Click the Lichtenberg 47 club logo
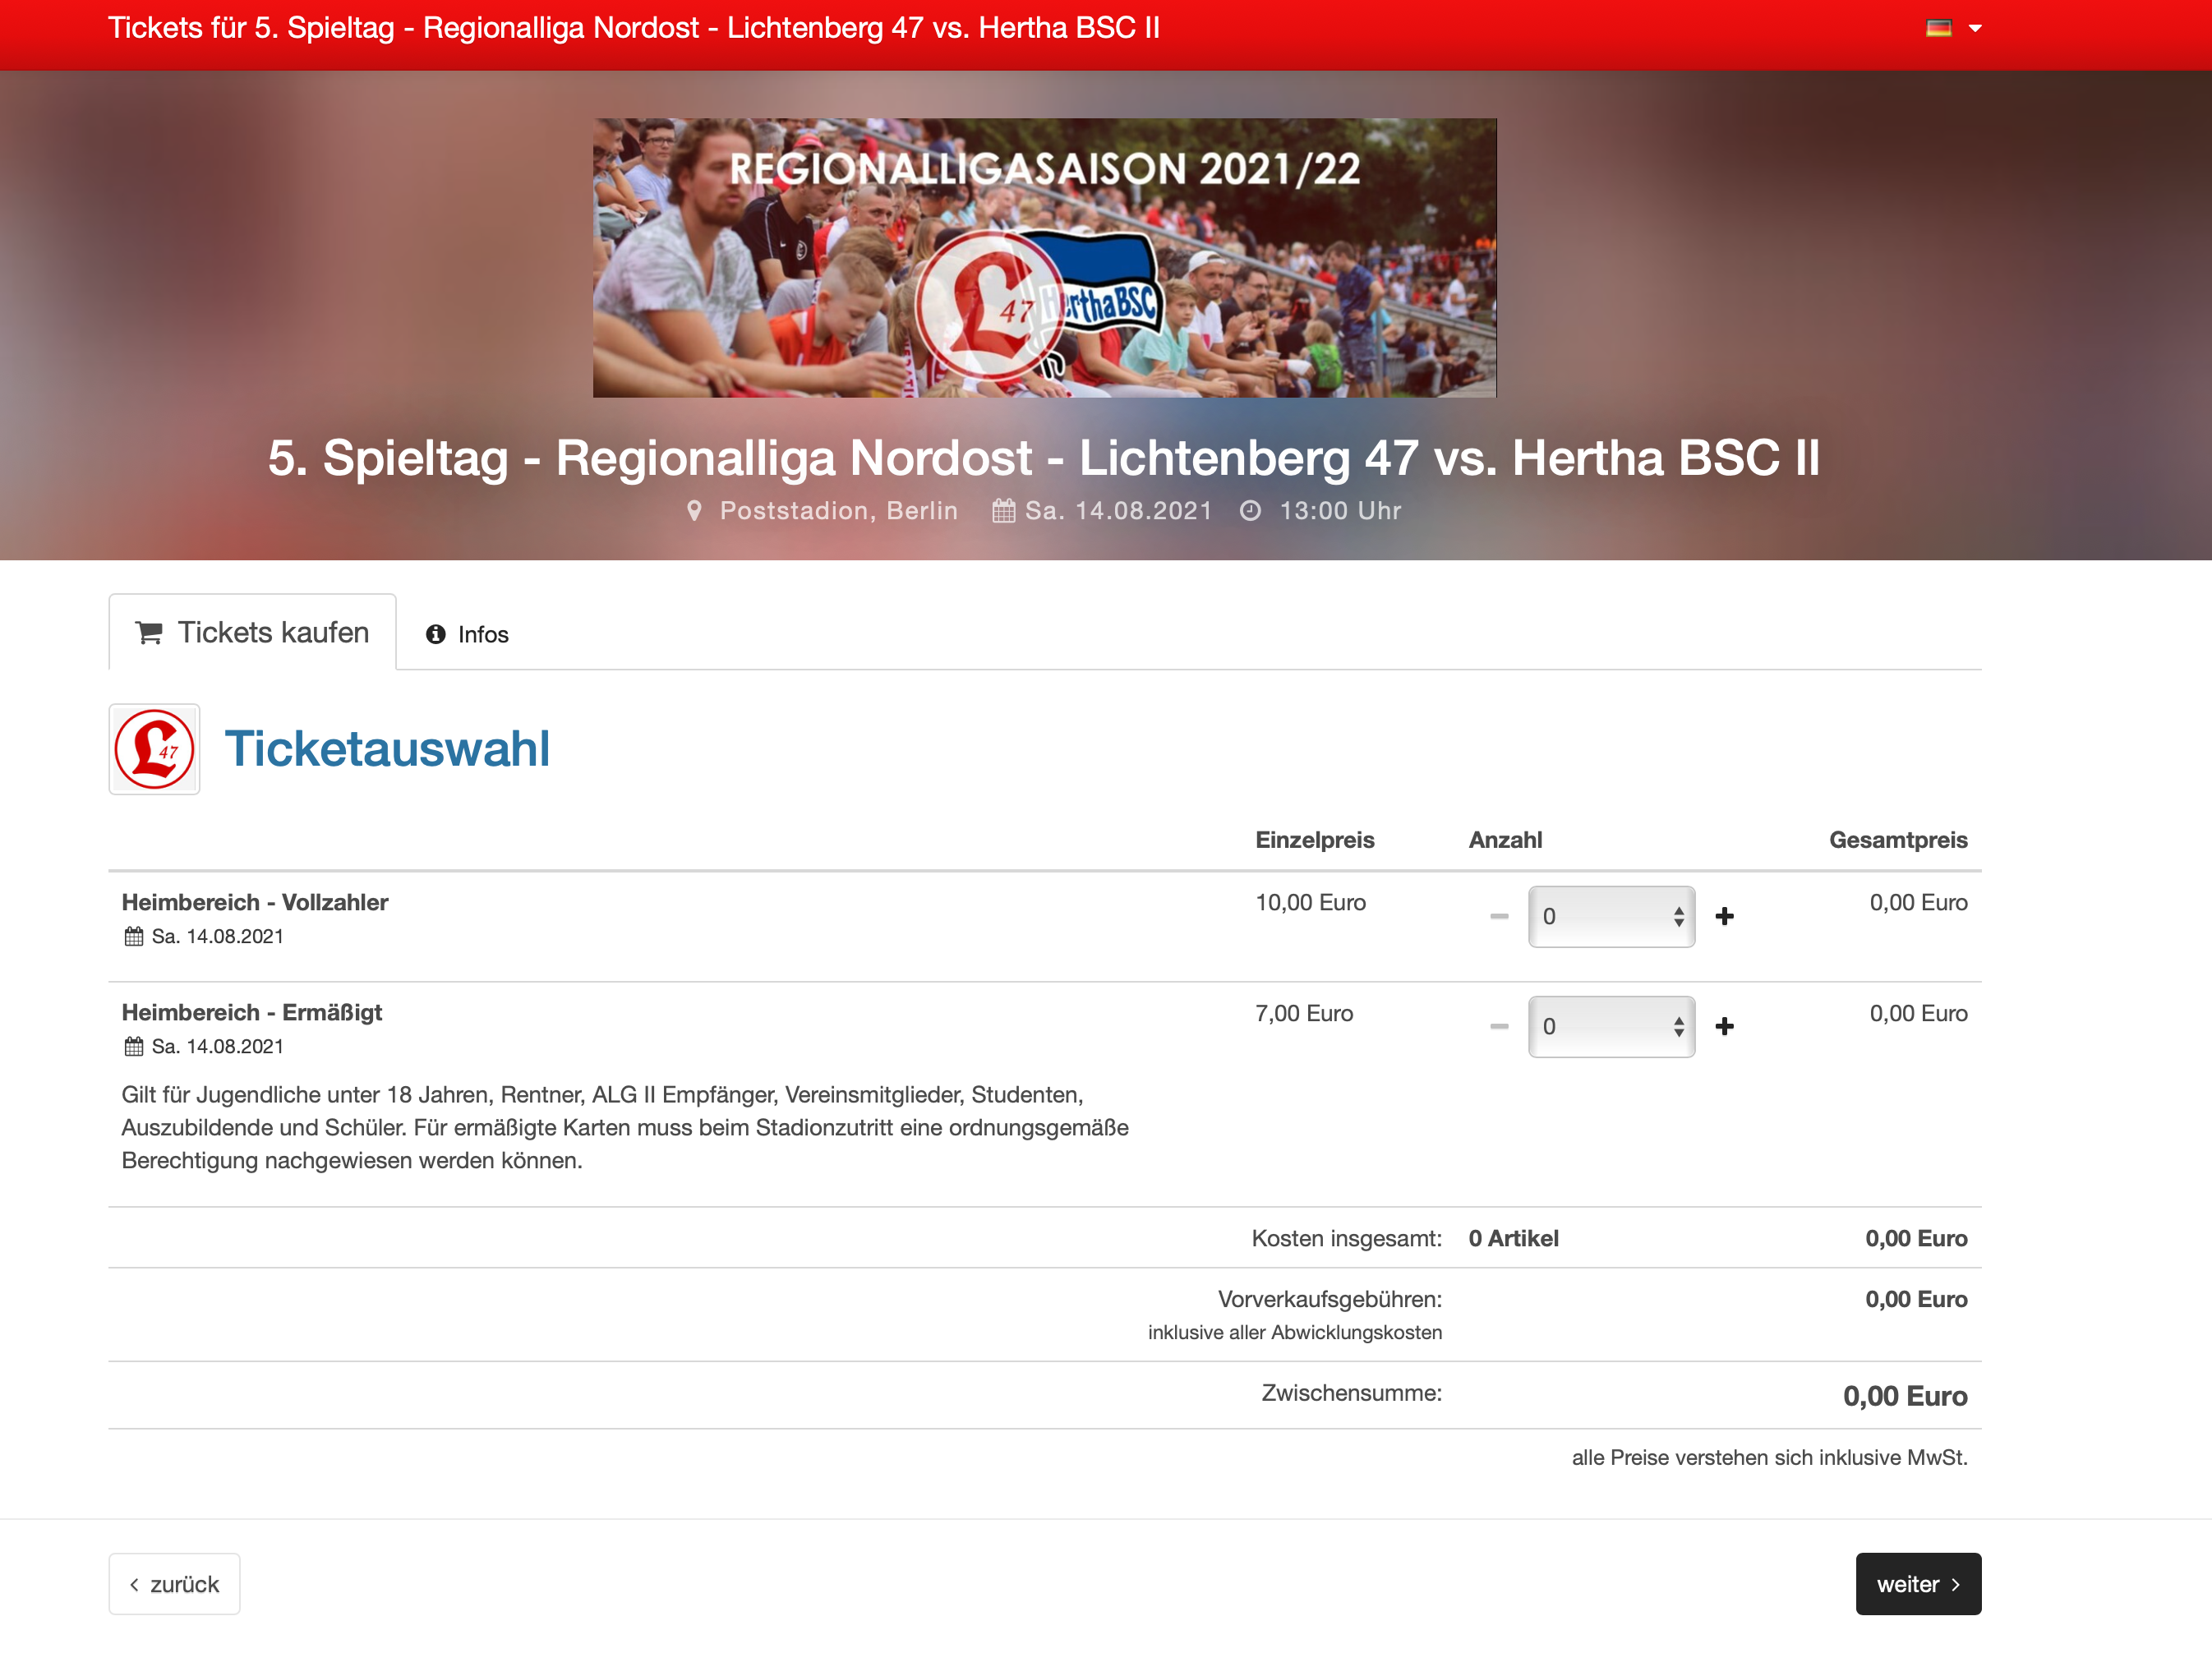The height and width of the screenshot is (1653, 2212). (x=154, y=749)
